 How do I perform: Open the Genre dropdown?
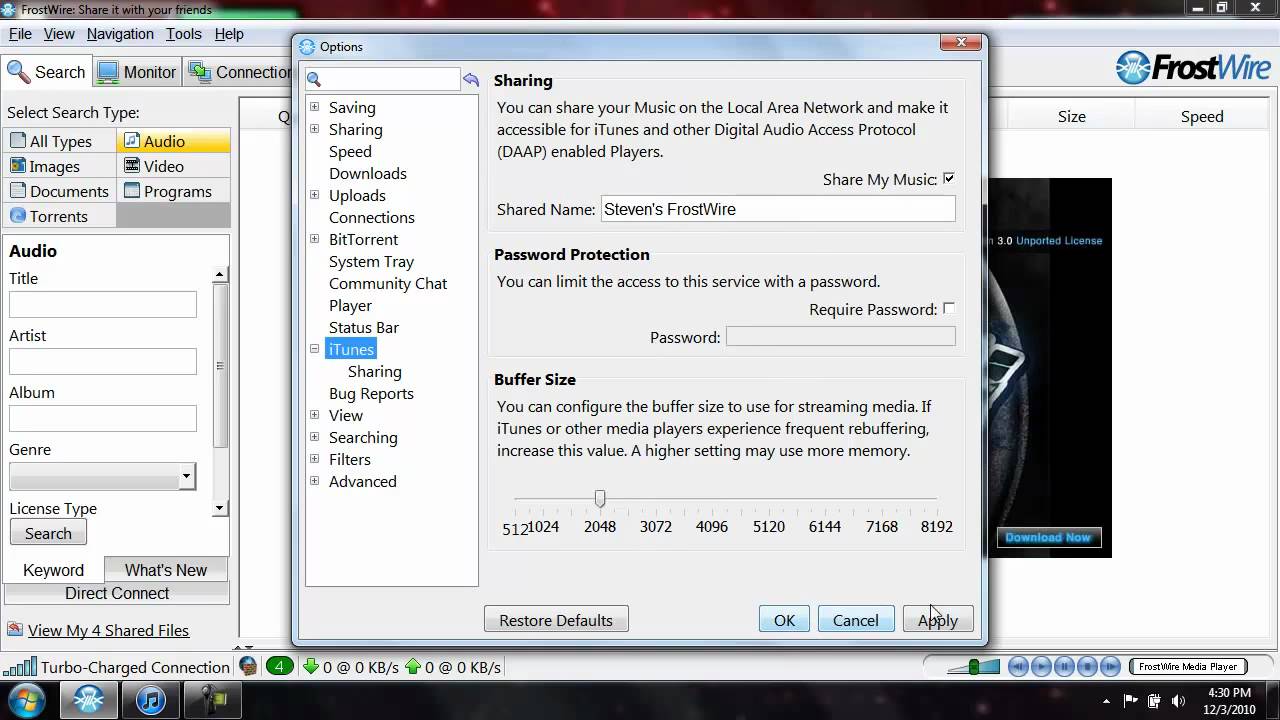(186, 477)
